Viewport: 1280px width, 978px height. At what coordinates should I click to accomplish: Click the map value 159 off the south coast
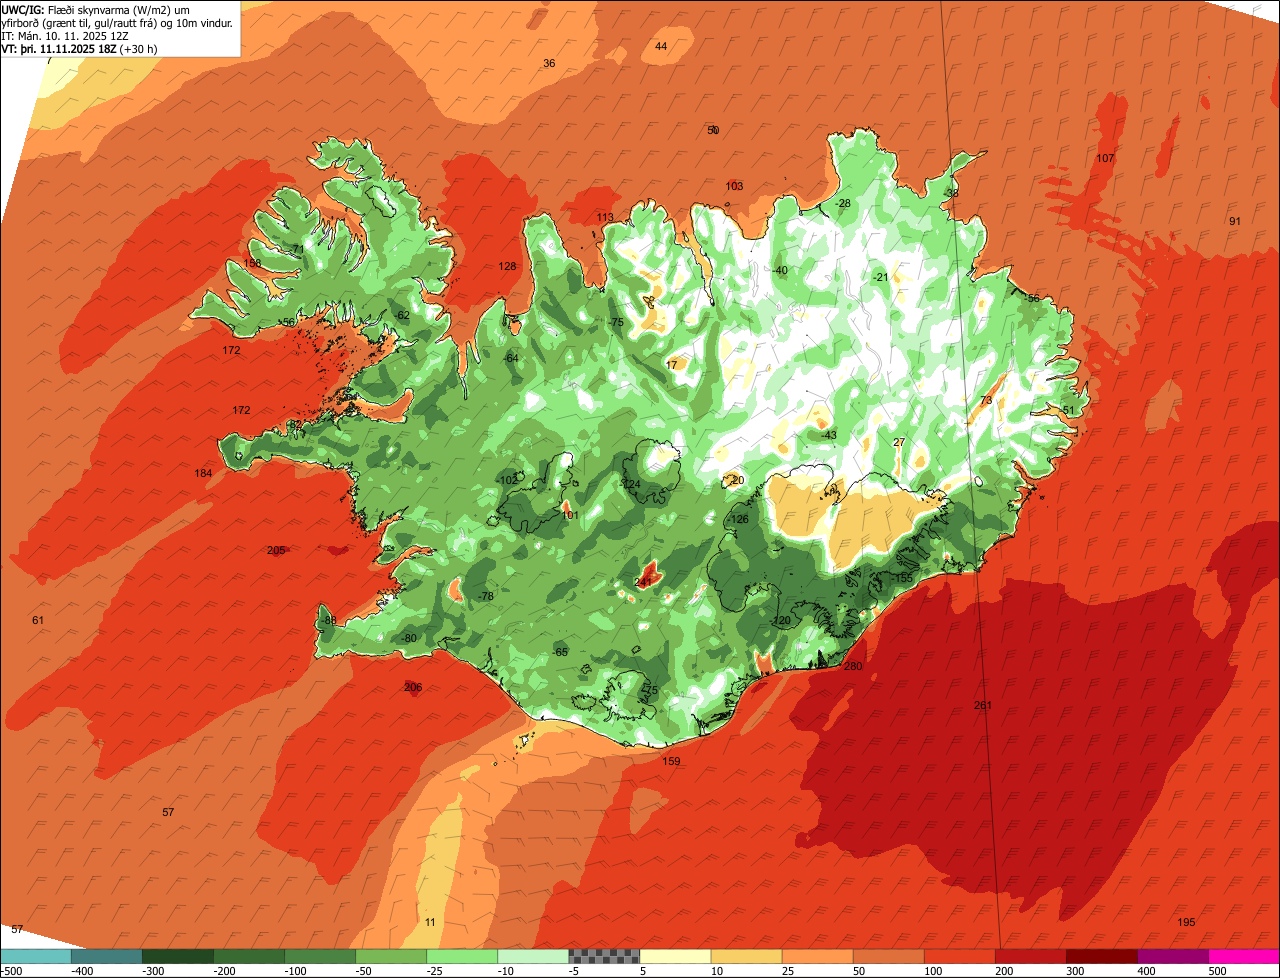(671, 761)
